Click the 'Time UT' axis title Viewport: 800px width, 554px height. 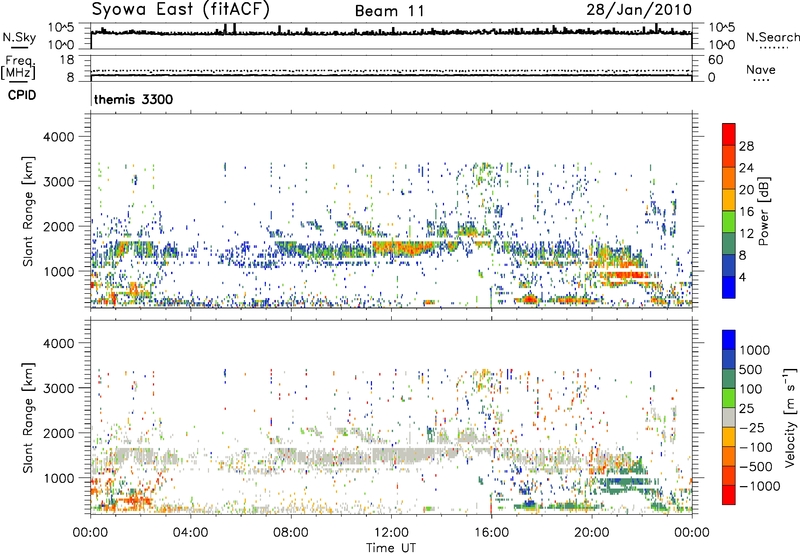coord(391,548)
